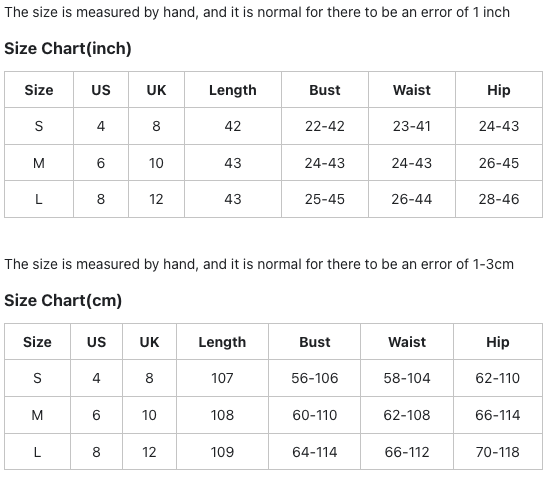Screen dimensions: 550x477
Task: Click the 70-118 hip cell
Action: 498,452
